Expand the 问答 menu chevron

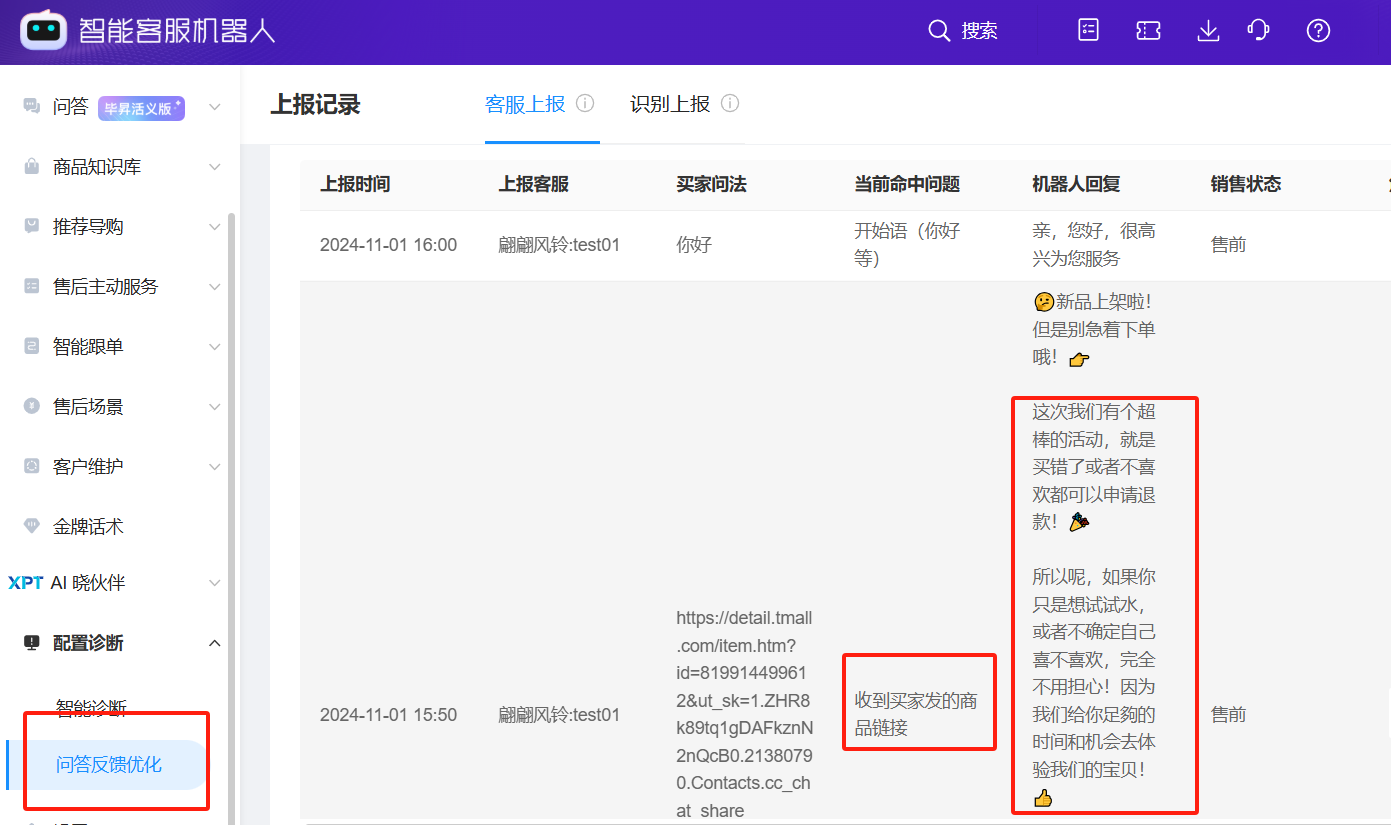215,107
